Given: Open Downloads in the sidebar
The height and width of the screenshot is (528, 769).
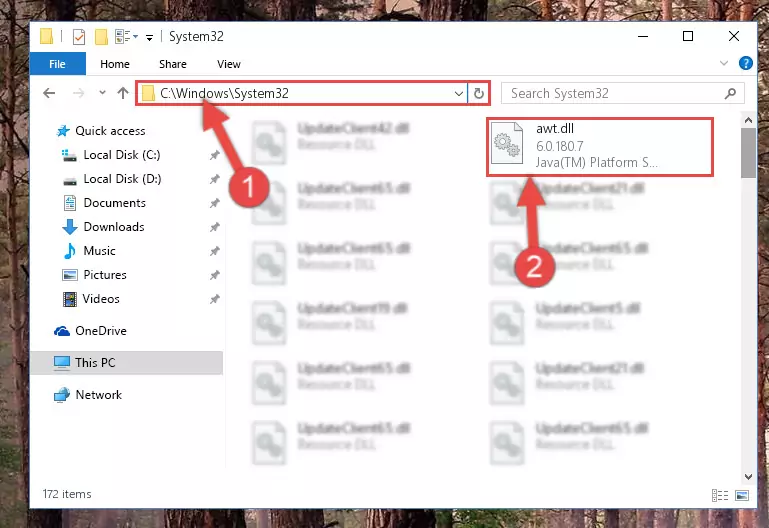Looking at the screenshot, I should click(114, 227).
